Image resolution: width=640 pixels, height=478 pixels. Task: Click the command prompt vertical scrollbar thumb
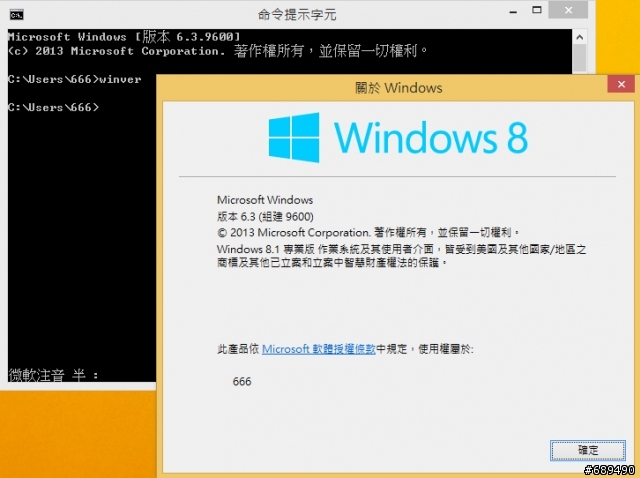click(580, 58)
